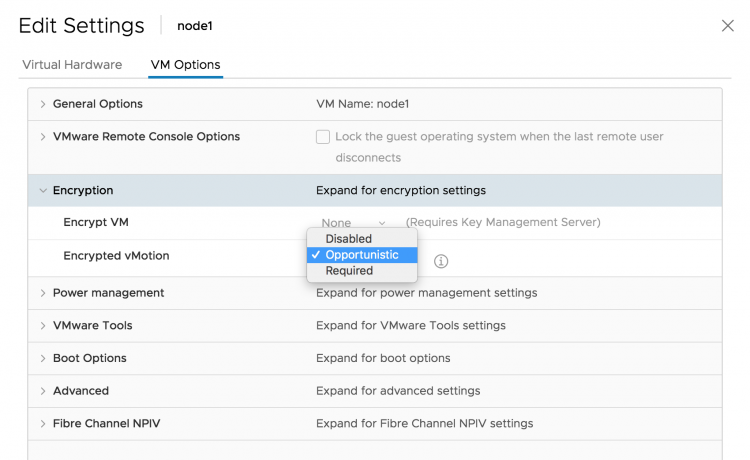Select the Opportunistic option

(361, 255)
